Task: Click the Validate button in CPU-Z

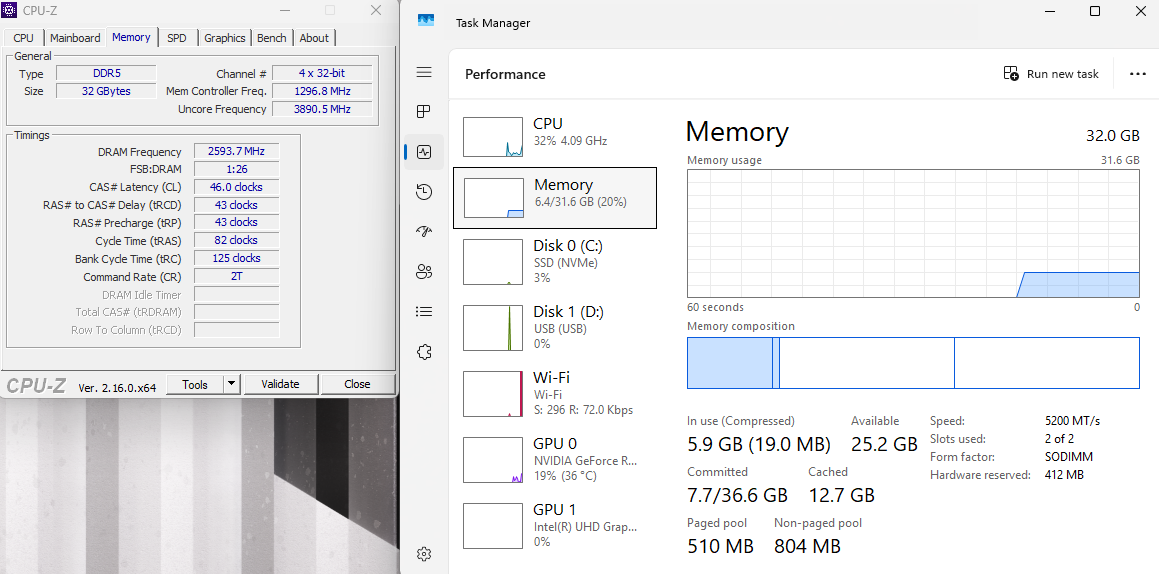Action: 280,384
